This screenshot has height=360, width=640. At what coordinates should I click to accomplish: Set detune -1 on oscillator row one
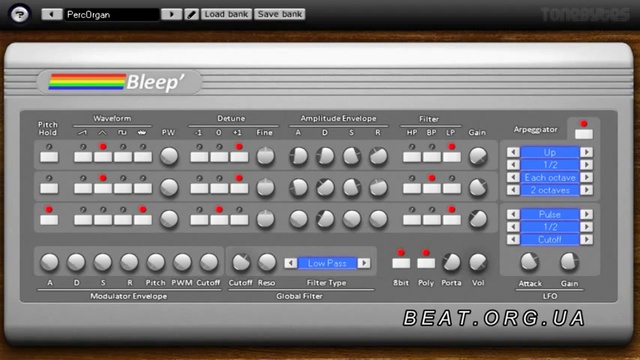[x=199, y=157]
